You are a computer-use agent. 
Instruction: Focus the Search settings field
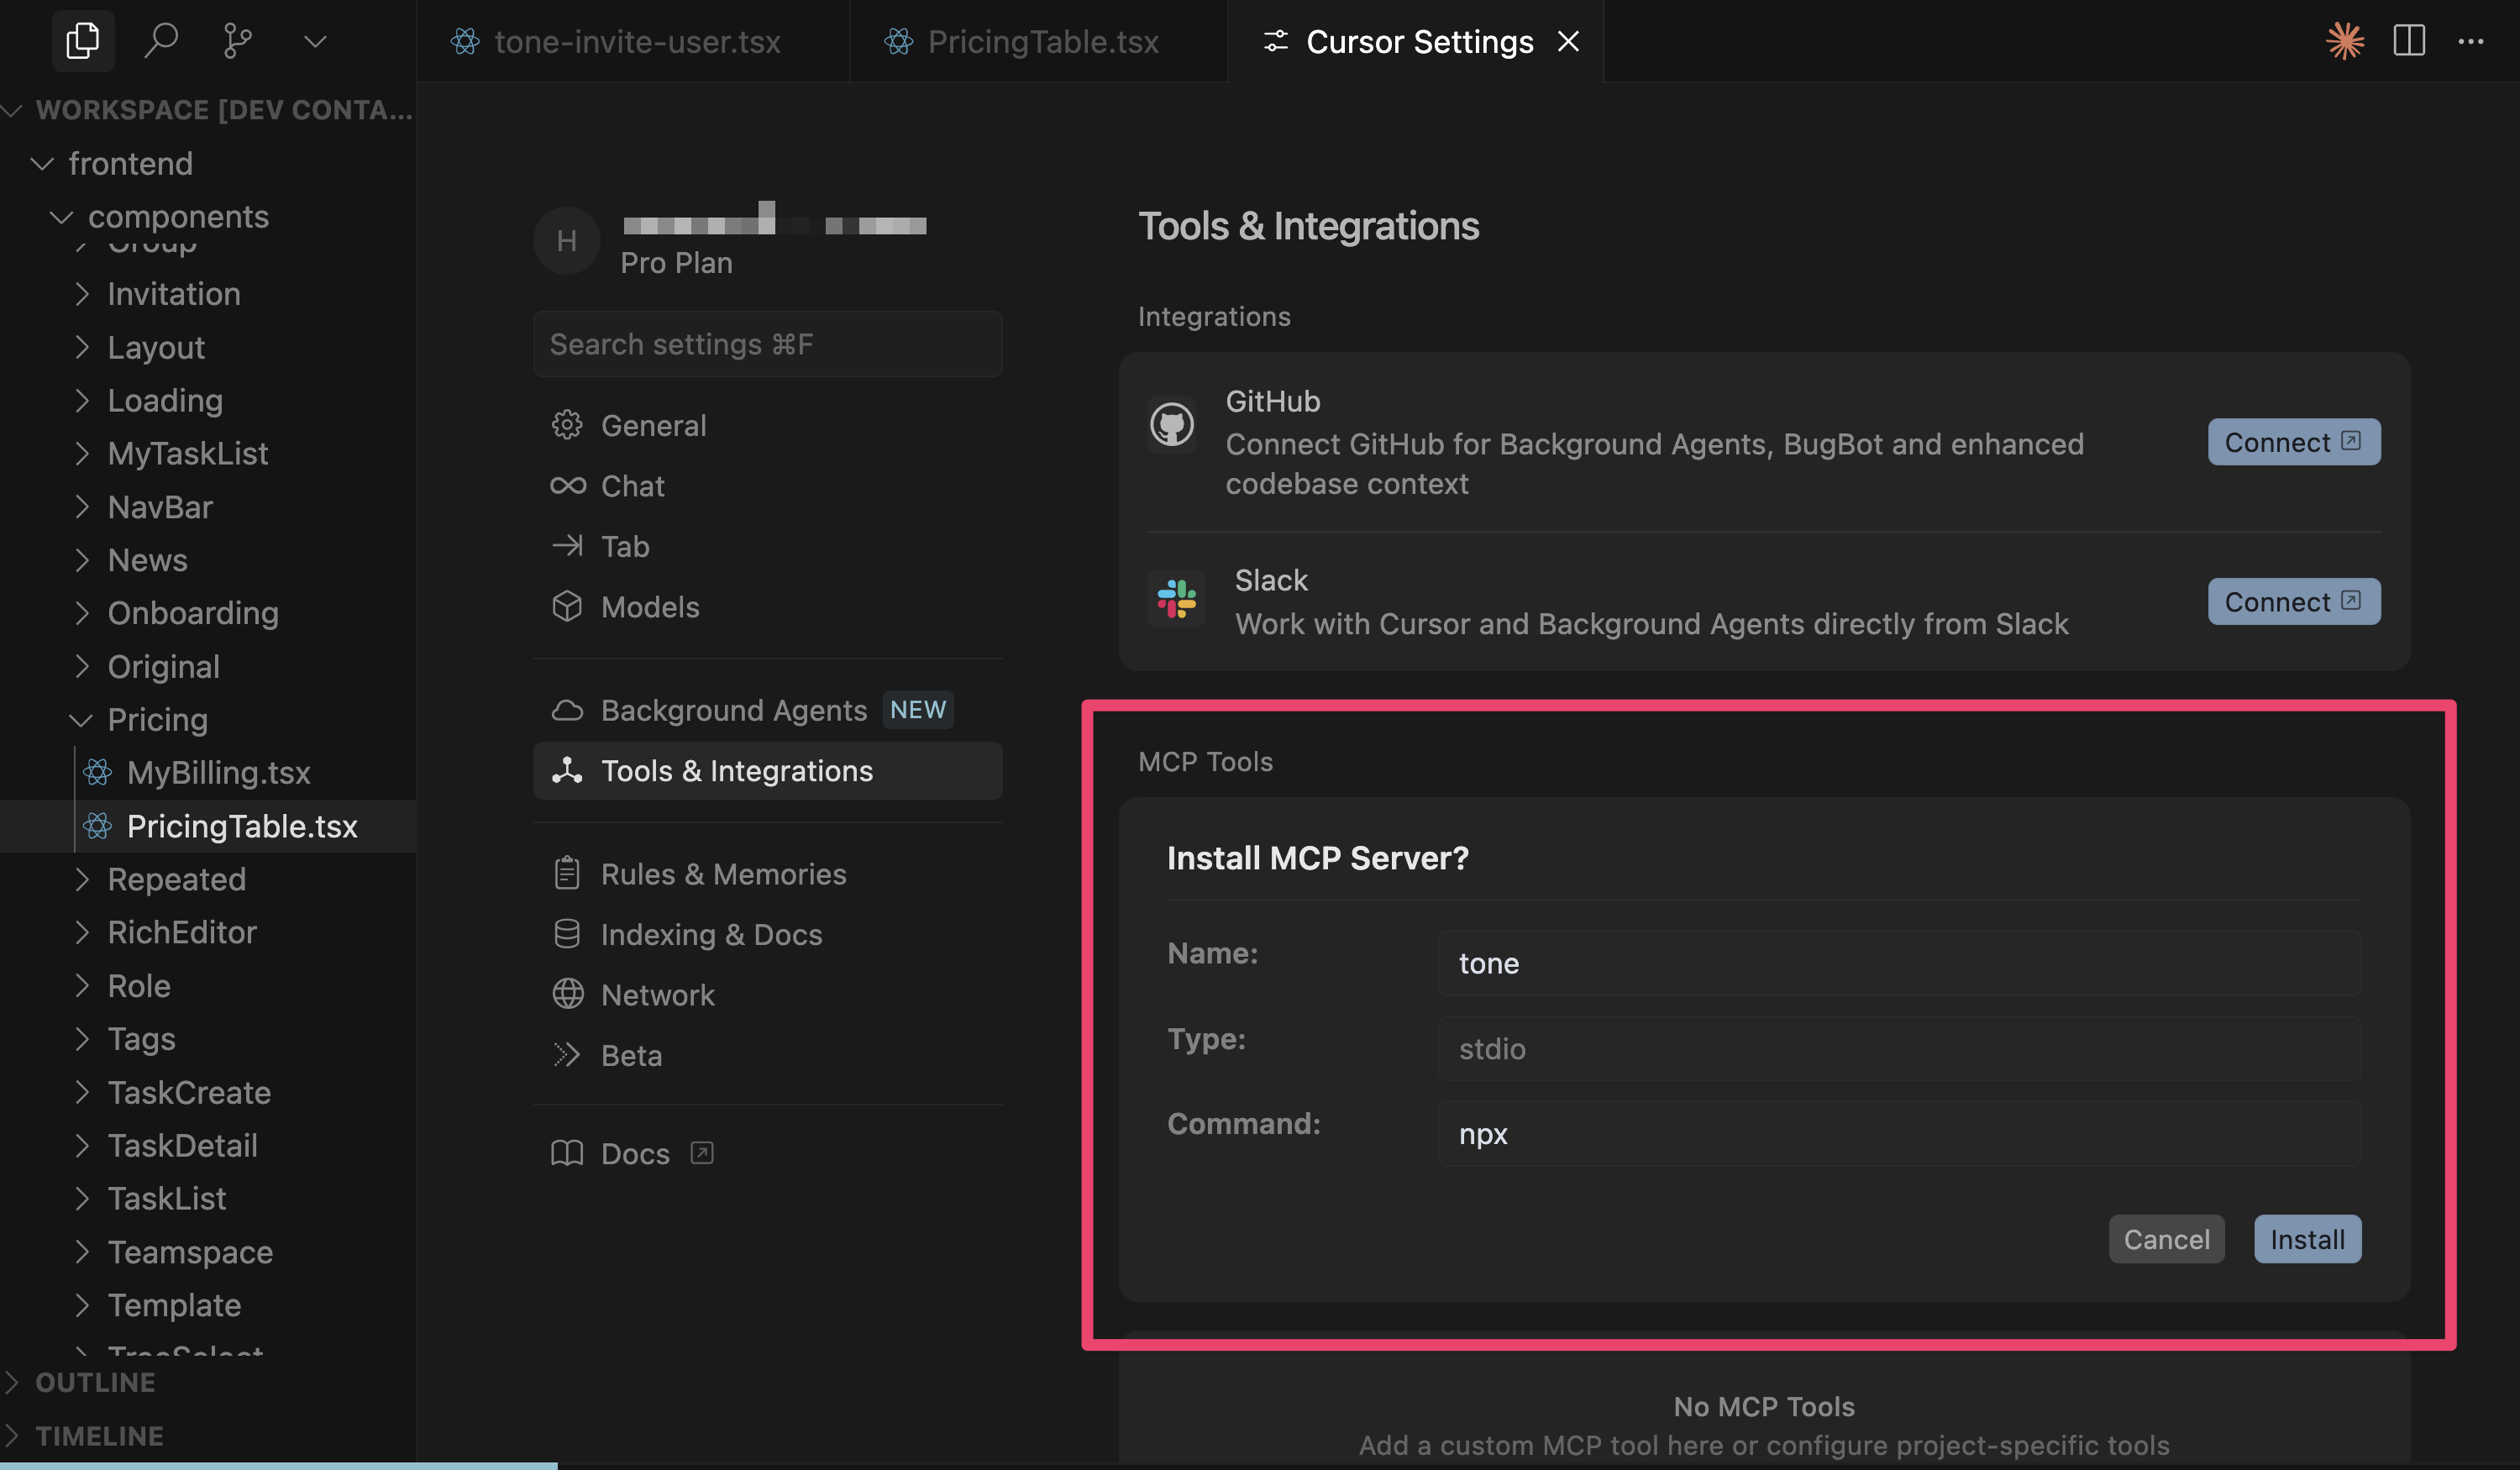point(767,344)
